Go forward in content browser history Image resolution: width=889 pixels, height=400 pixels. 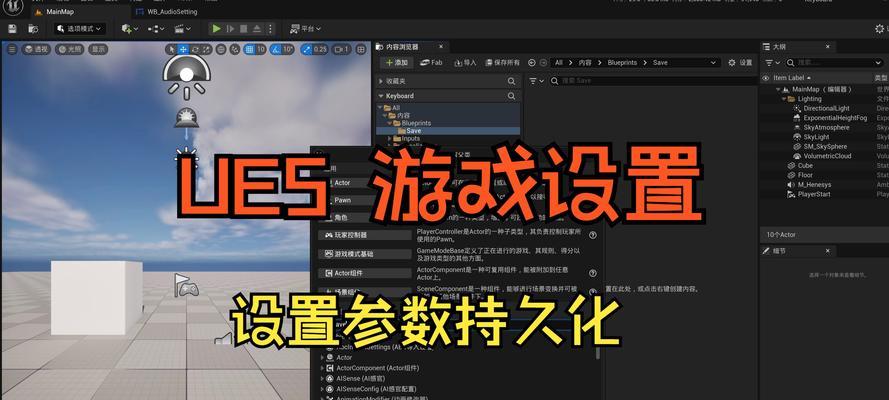[544, 63]
